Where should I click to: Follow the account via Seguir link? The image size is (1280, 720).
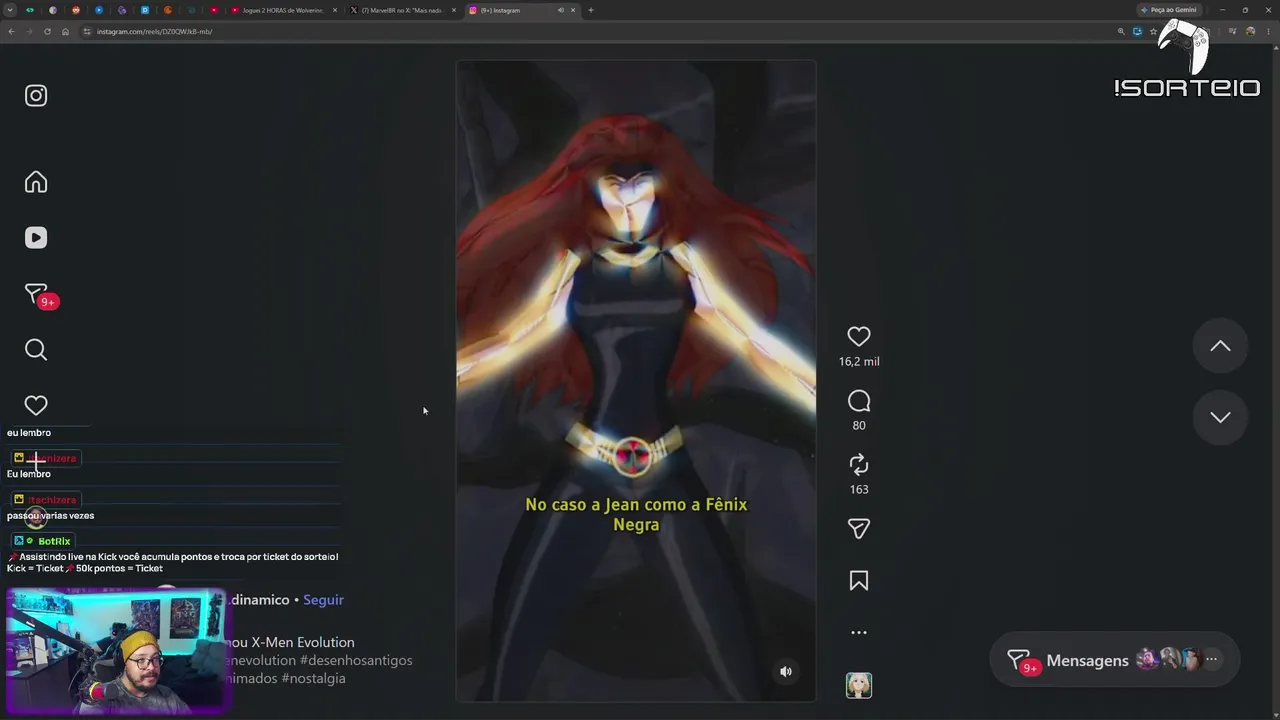tap(323, 600)
